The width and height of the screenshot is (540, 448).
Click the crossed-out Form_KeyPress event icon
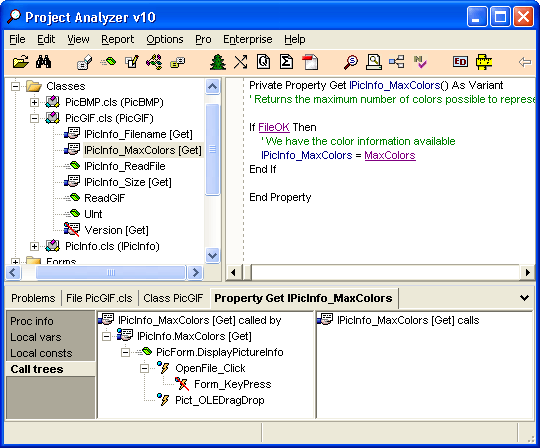[182, 384]
